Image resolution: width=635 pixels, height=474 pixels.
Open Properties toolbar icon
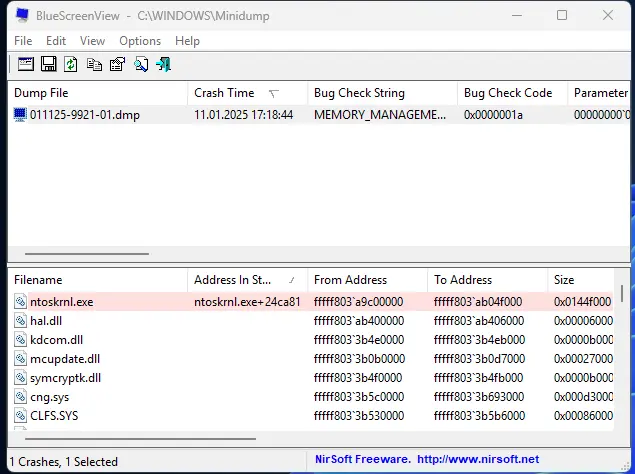click(x=117, y=64)
